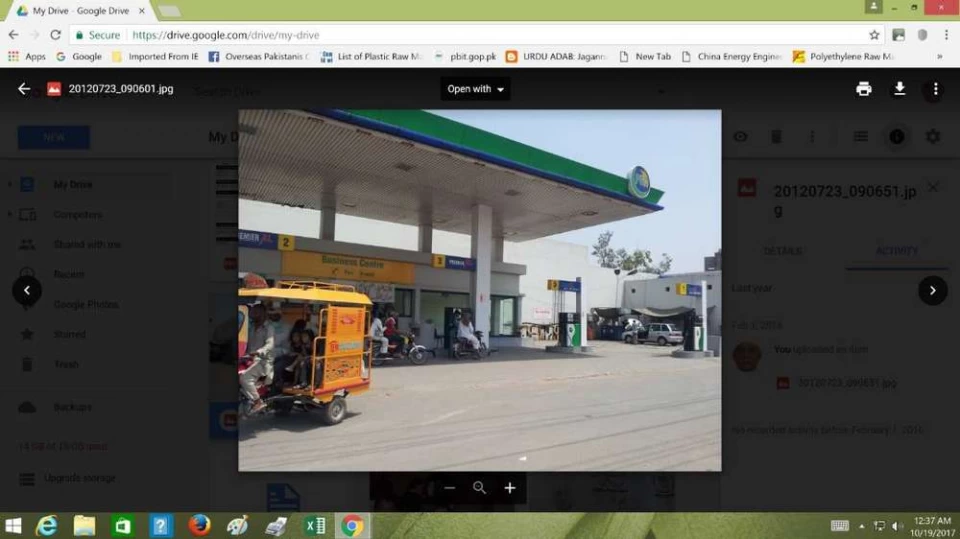Open 20120723_090651.jpg in the activity list
The image size is (960, 539).
pyautogui.click(x=846, y=383)
